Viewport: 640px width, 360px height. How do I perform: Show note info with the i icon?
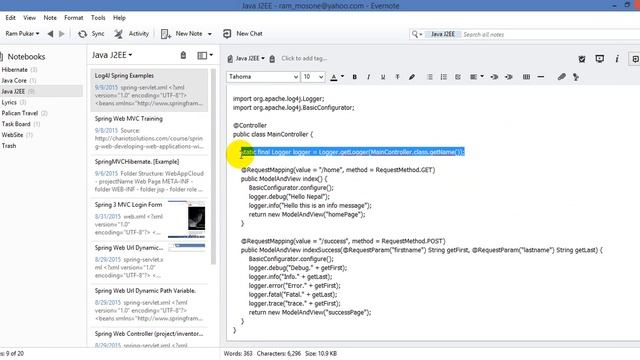(x=617, y=59)
